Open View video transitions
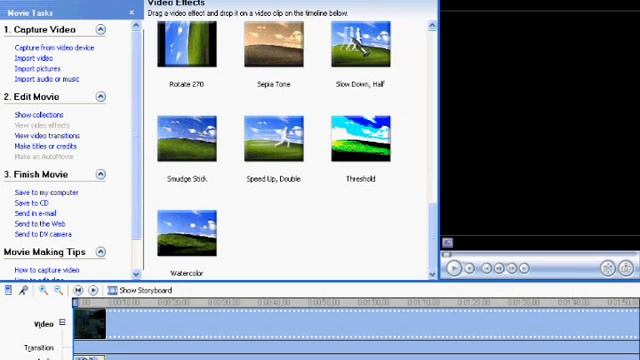The height and width of the screenshot is (360, 640). [x=47, y=136]
